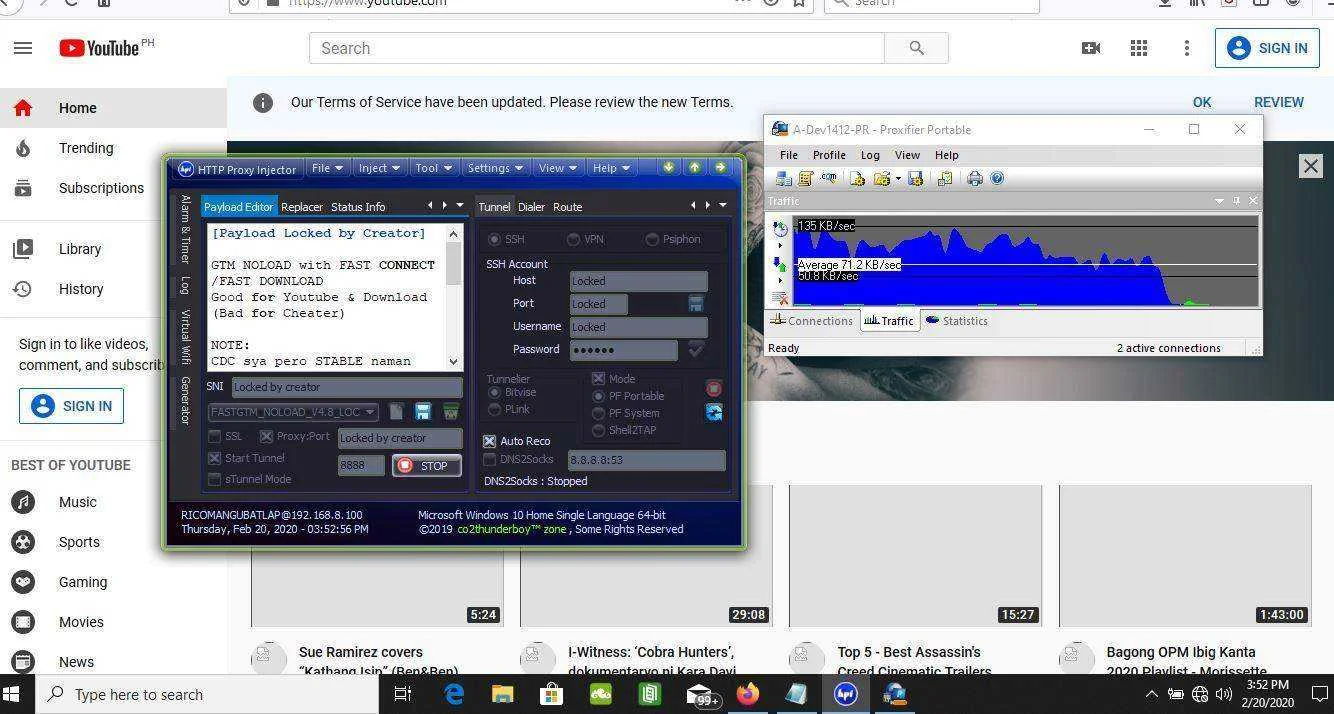Open the FASTGTM_NOLOAD config dropdown

(293, 412)
